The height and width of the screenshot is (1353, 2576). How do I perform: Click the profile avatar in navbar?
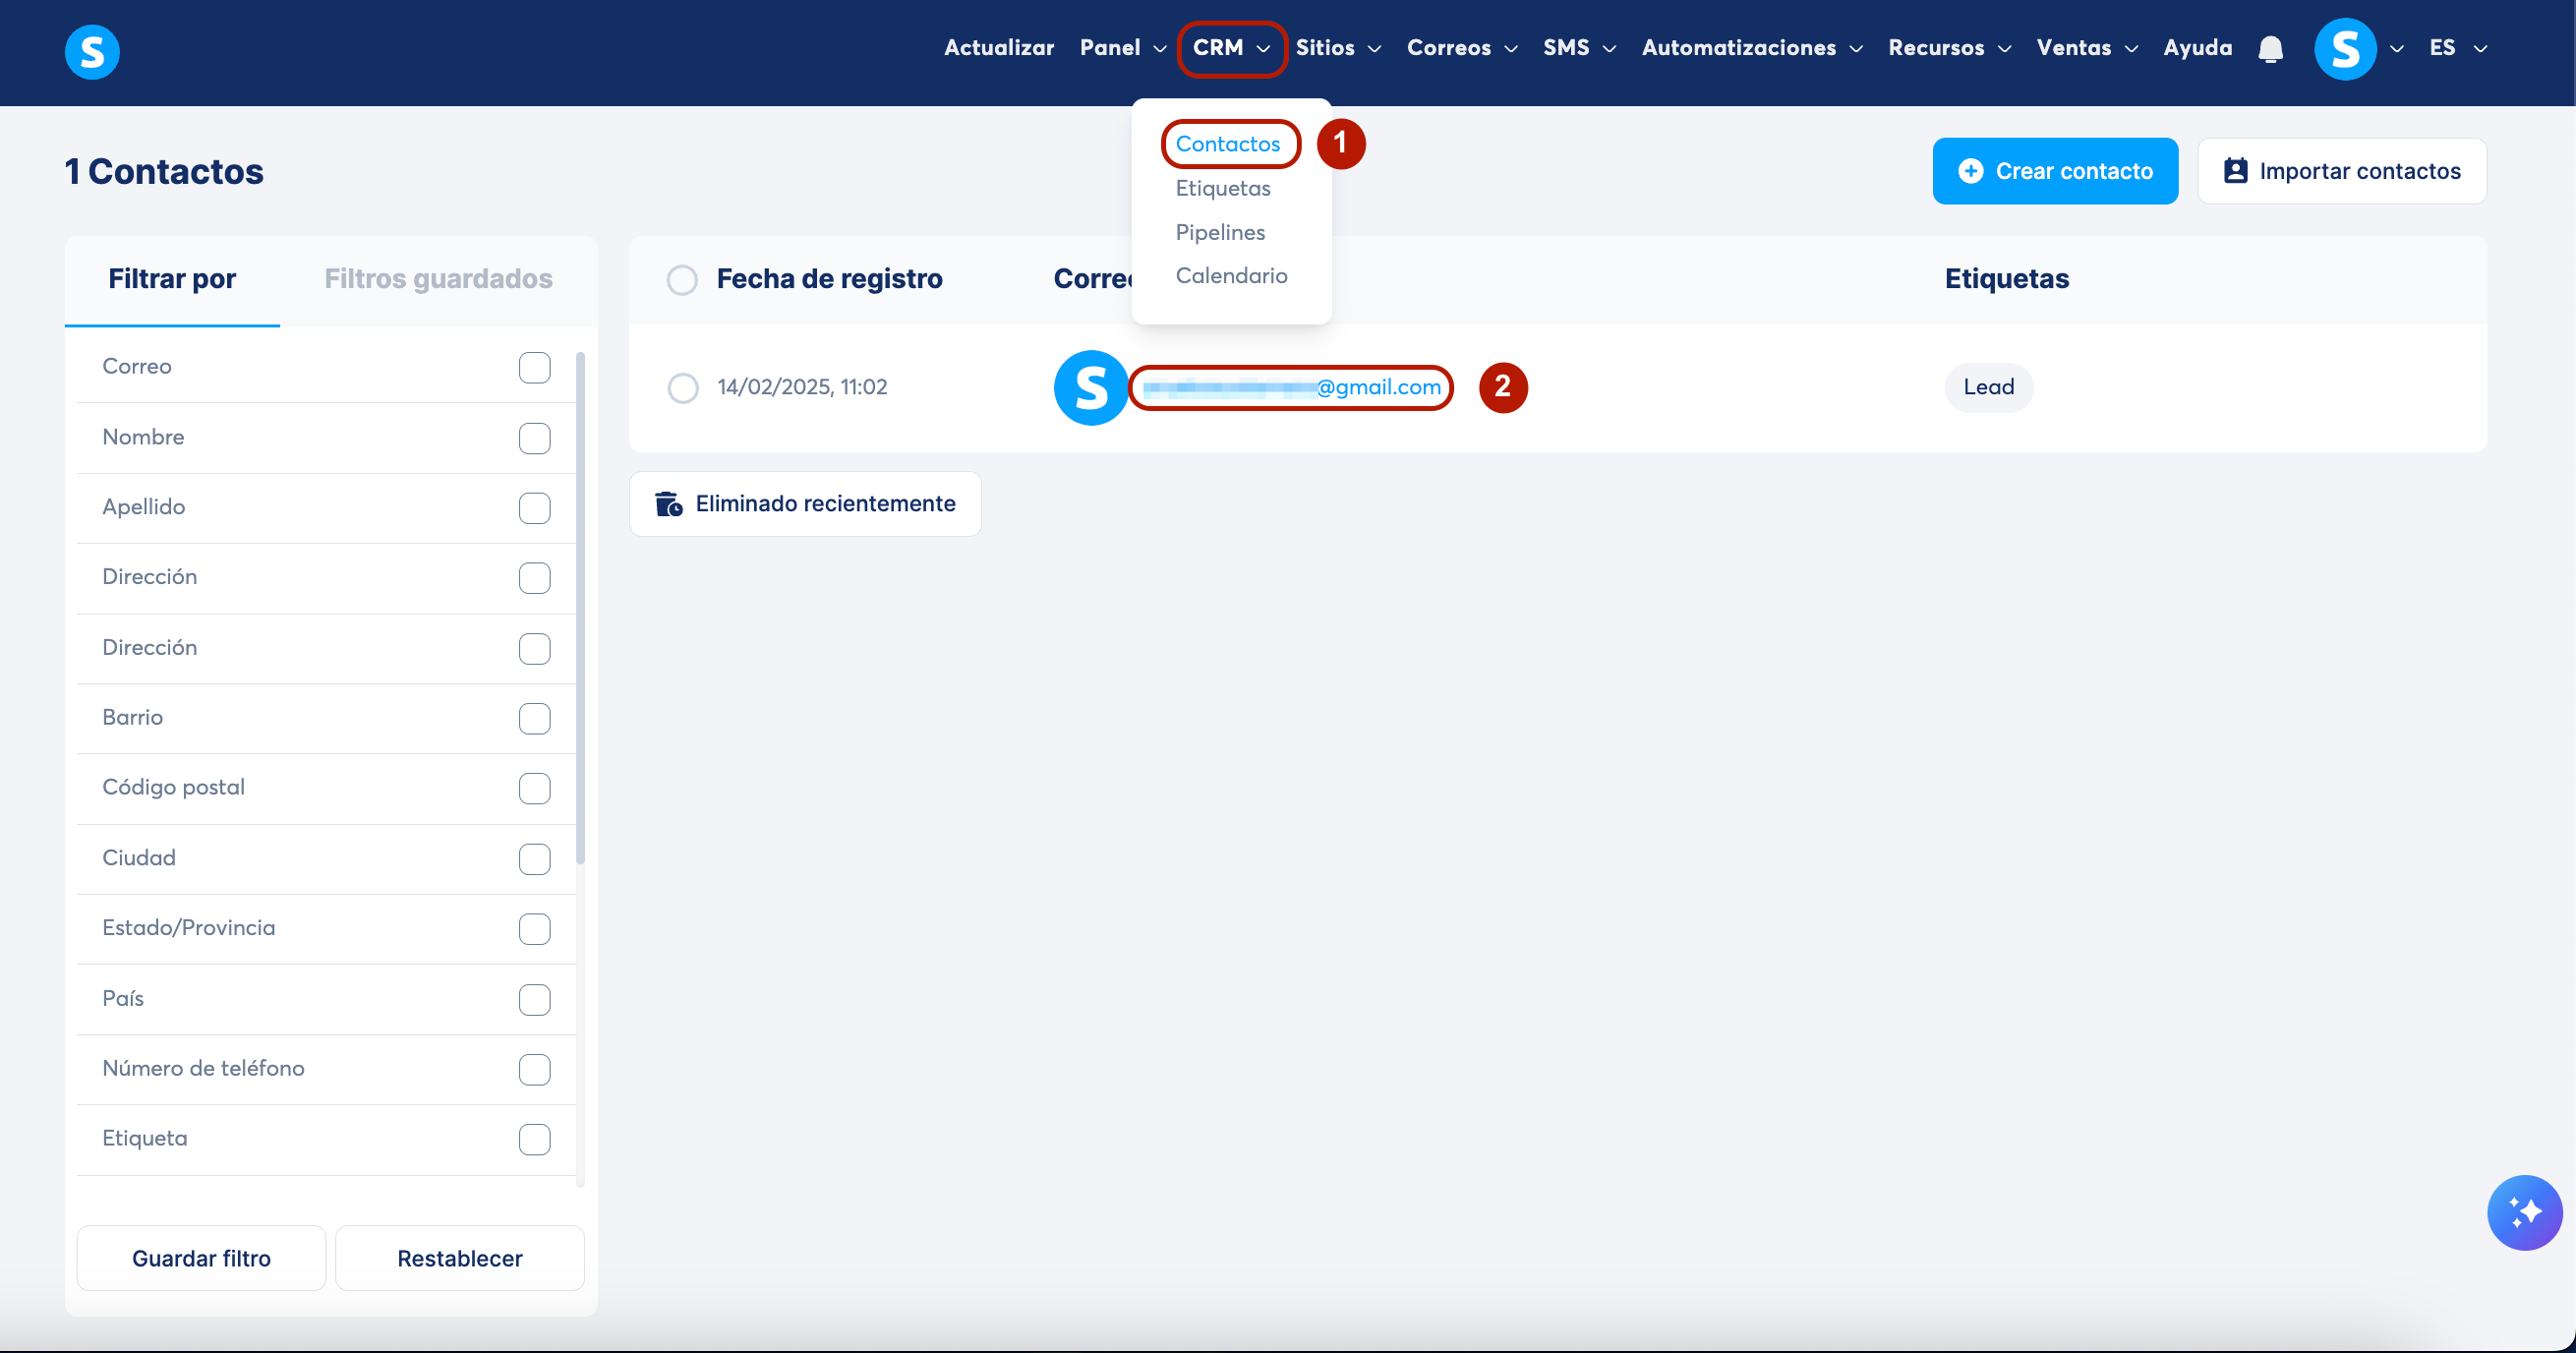coord(2344,49)
